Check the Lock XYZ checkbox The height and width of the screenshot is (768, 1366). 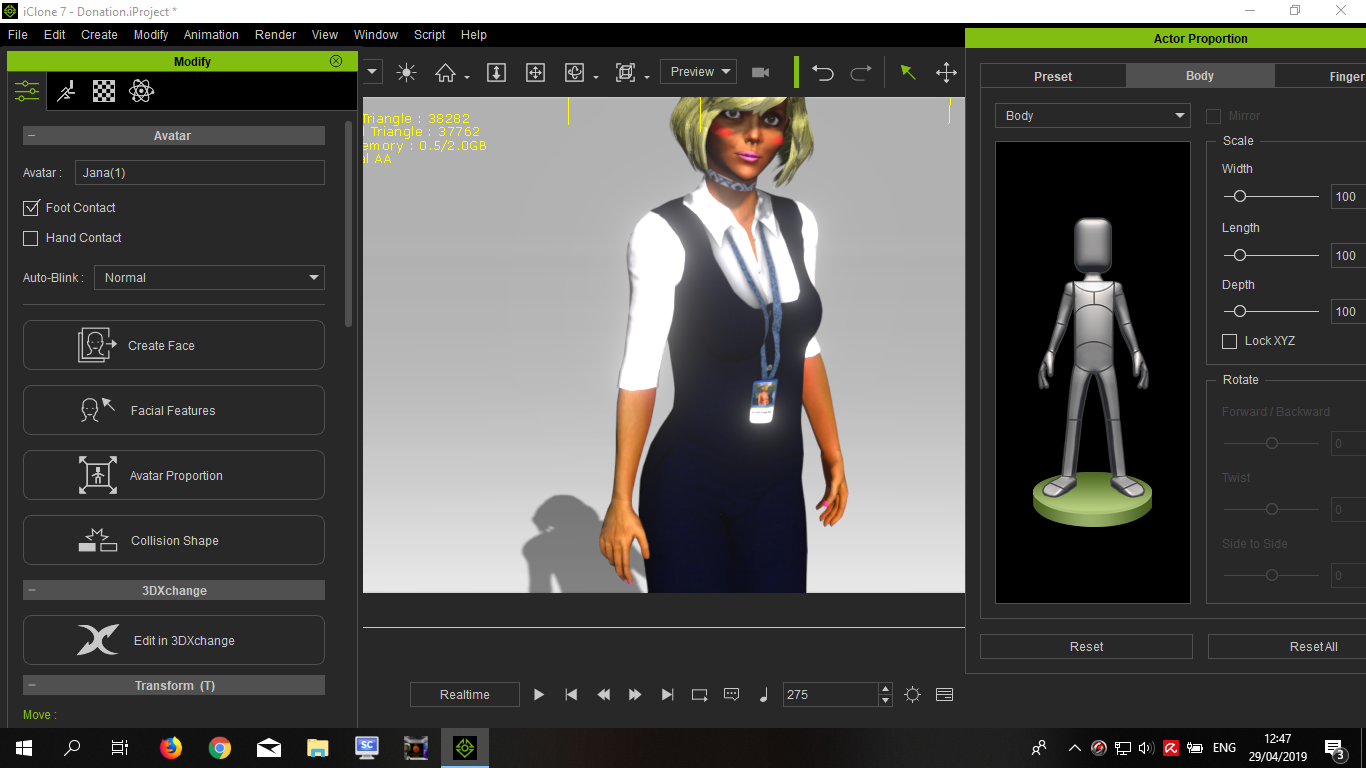pos(1230,341)
